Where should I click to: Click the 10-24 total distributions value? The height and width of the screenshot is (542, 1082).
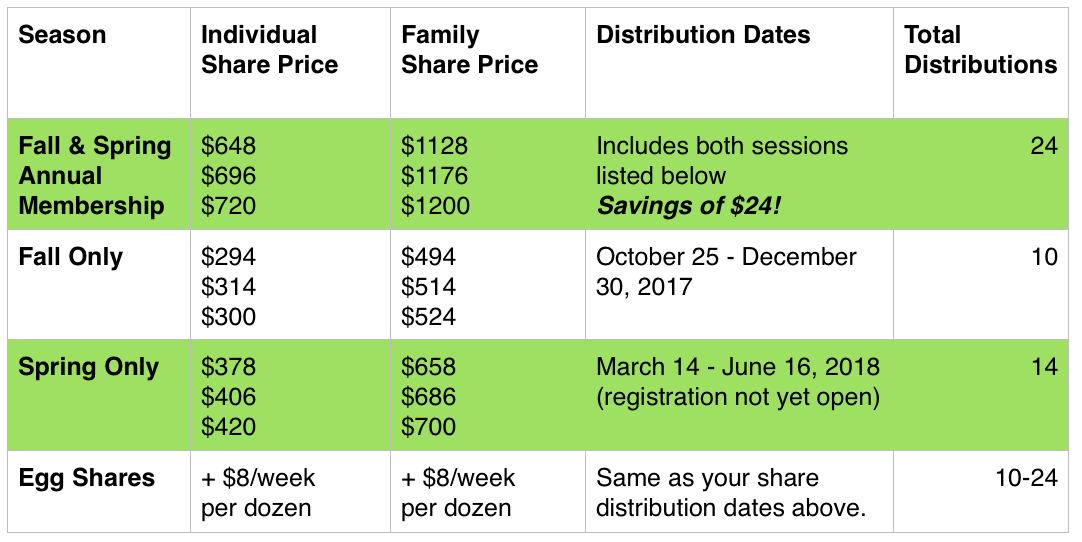tap(1026, 477)
